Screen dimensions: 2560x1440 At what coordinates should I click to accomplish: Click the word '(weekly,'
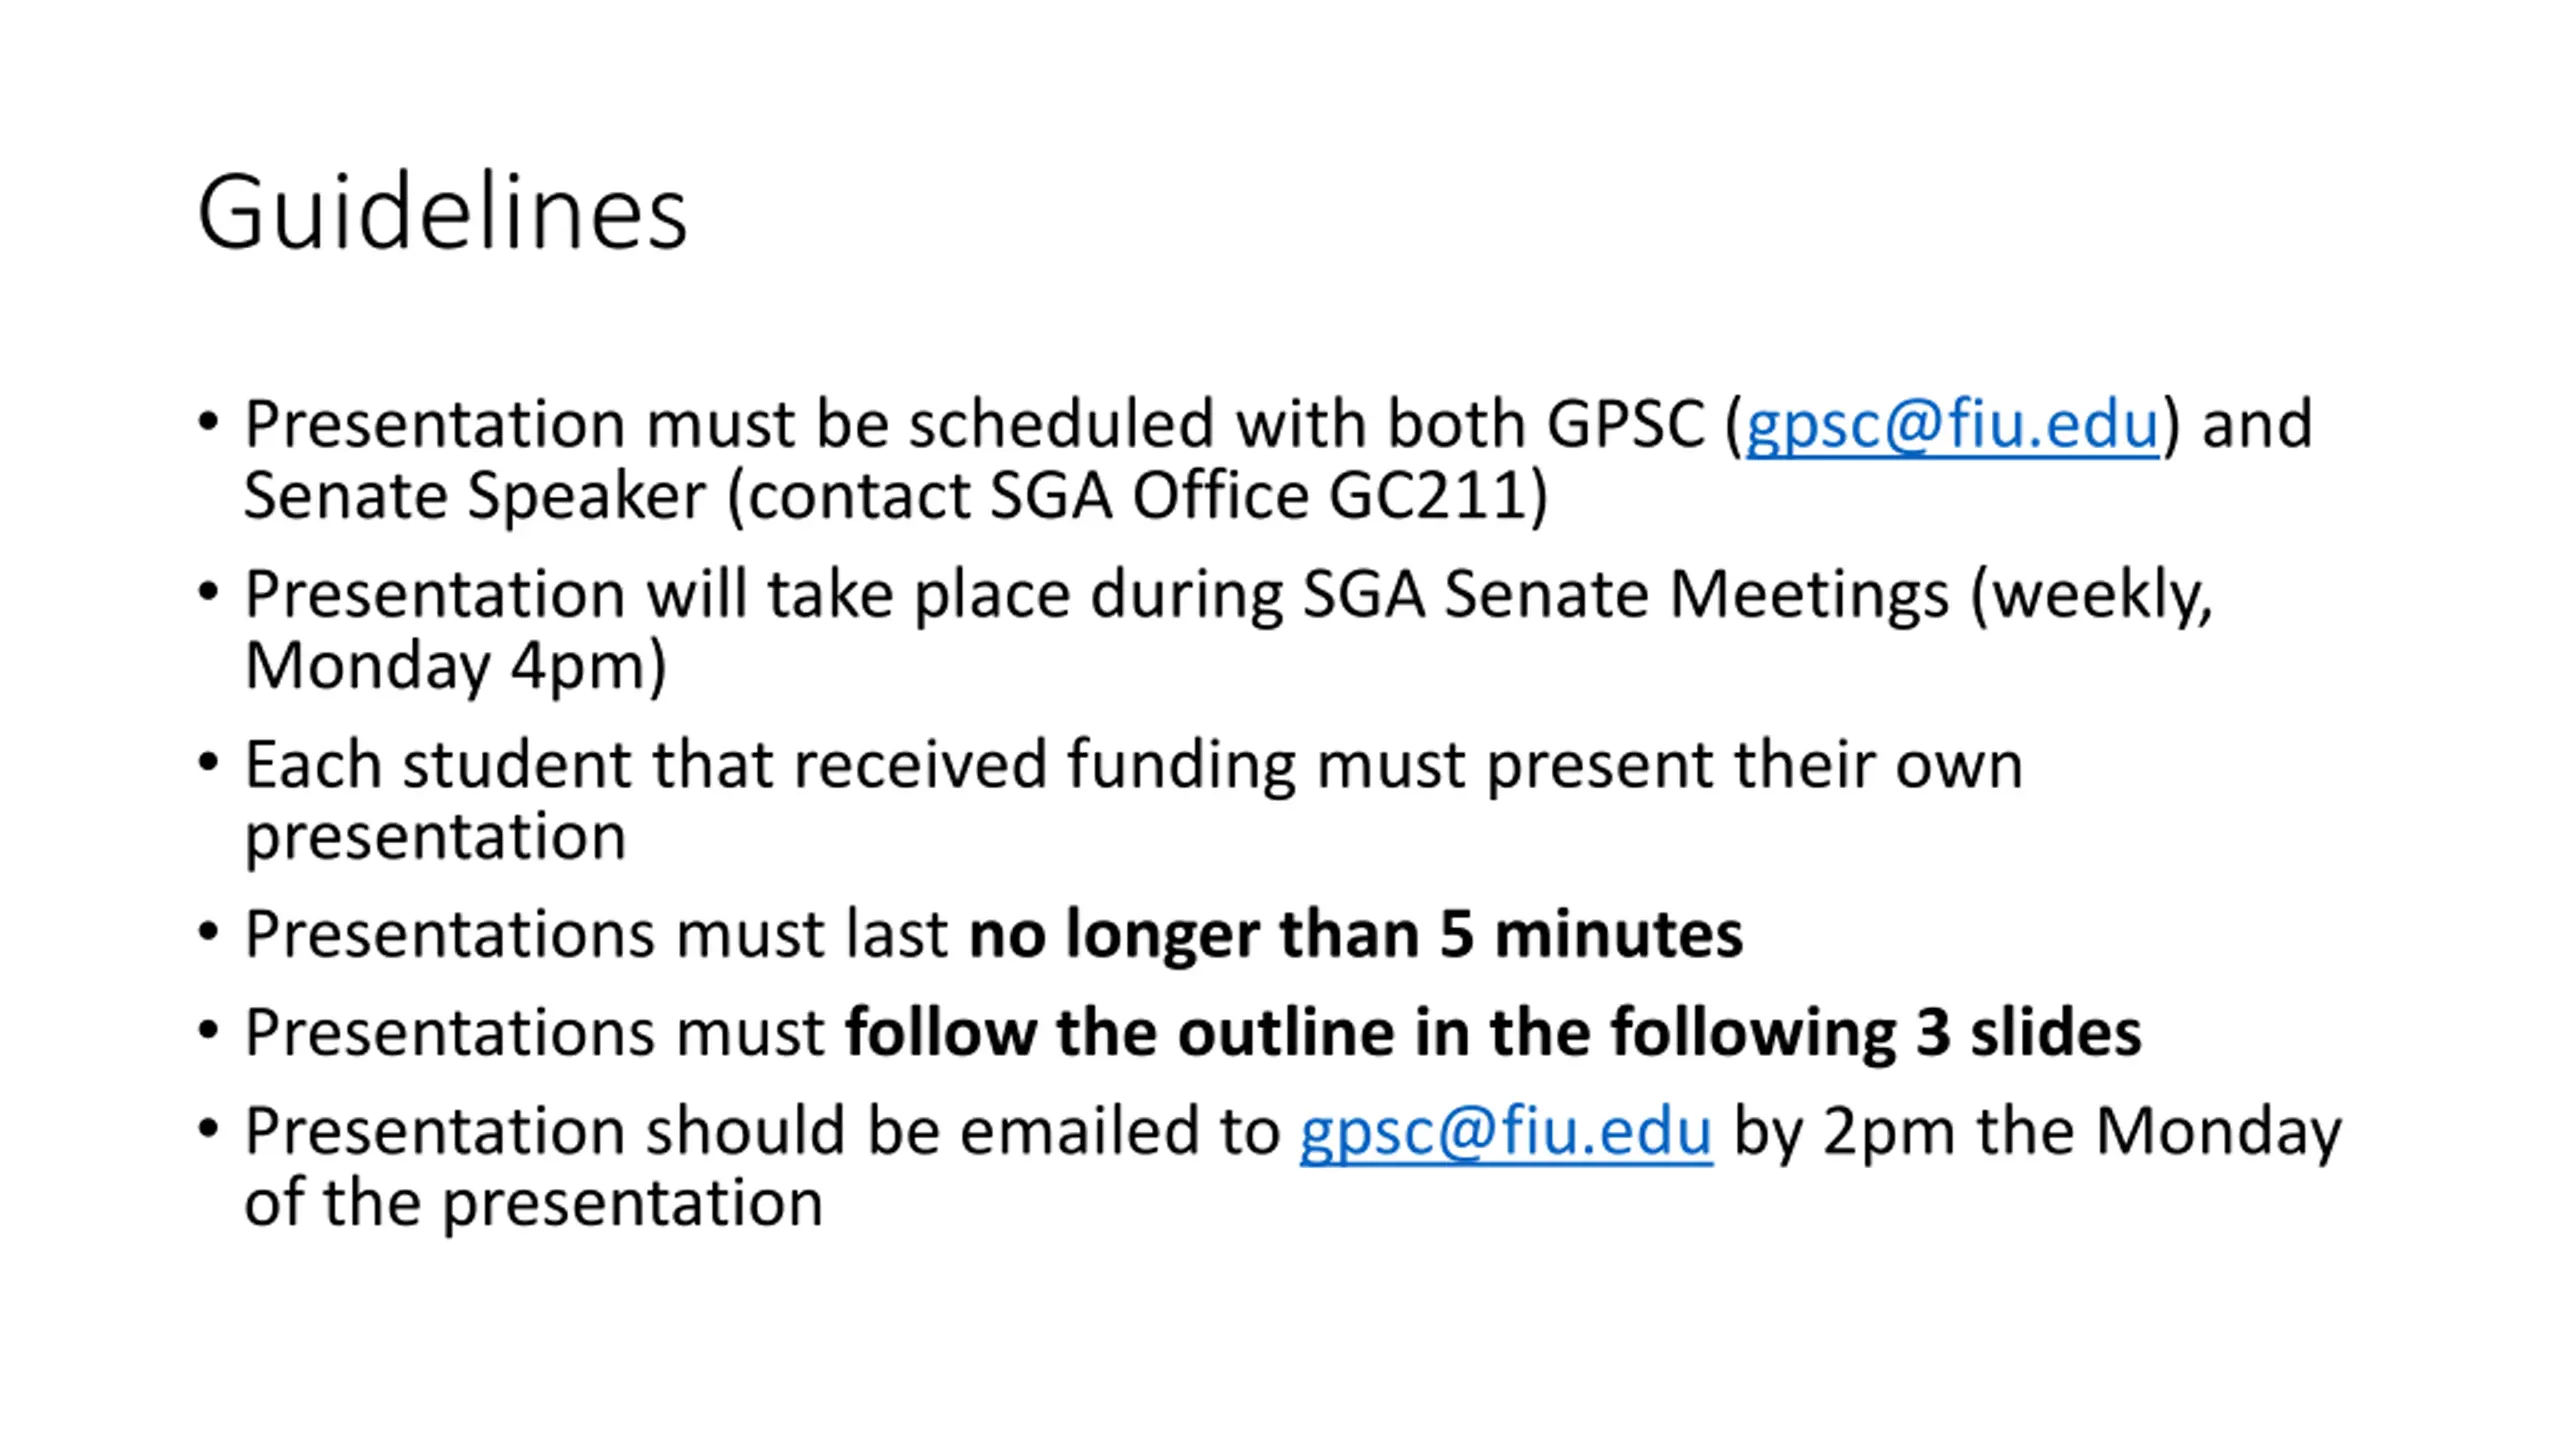pos(2092,594)
